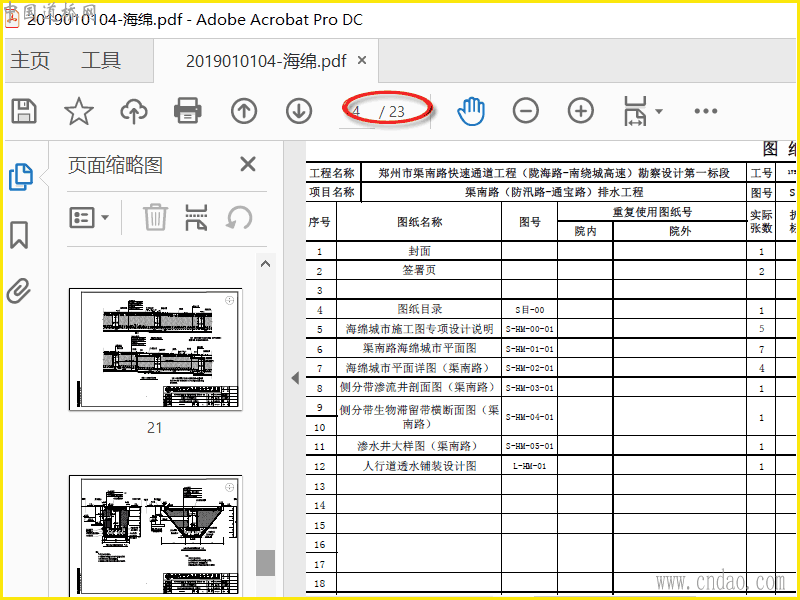The image size is (800, 600).
Task: Close the 页面缩略图 panel
Action: (248, 164)
